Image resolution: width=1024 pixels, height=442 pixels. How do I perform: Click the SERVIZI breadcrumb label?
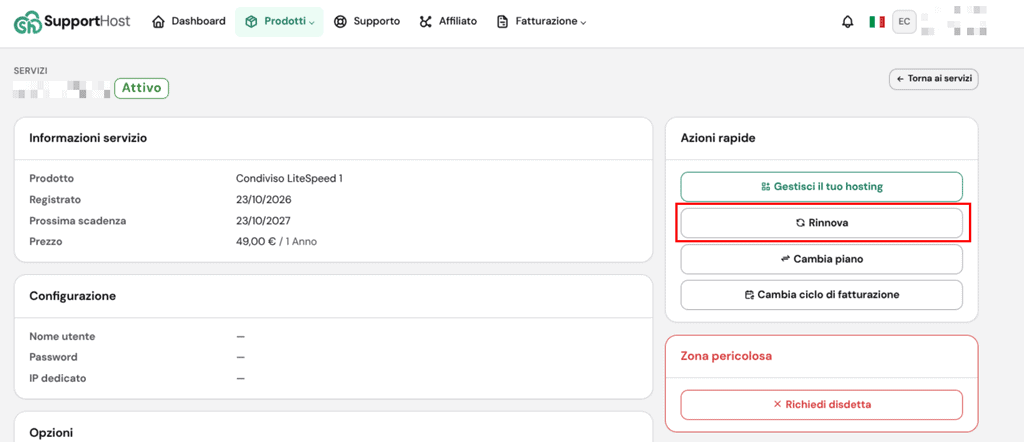[x=31, y=71]
